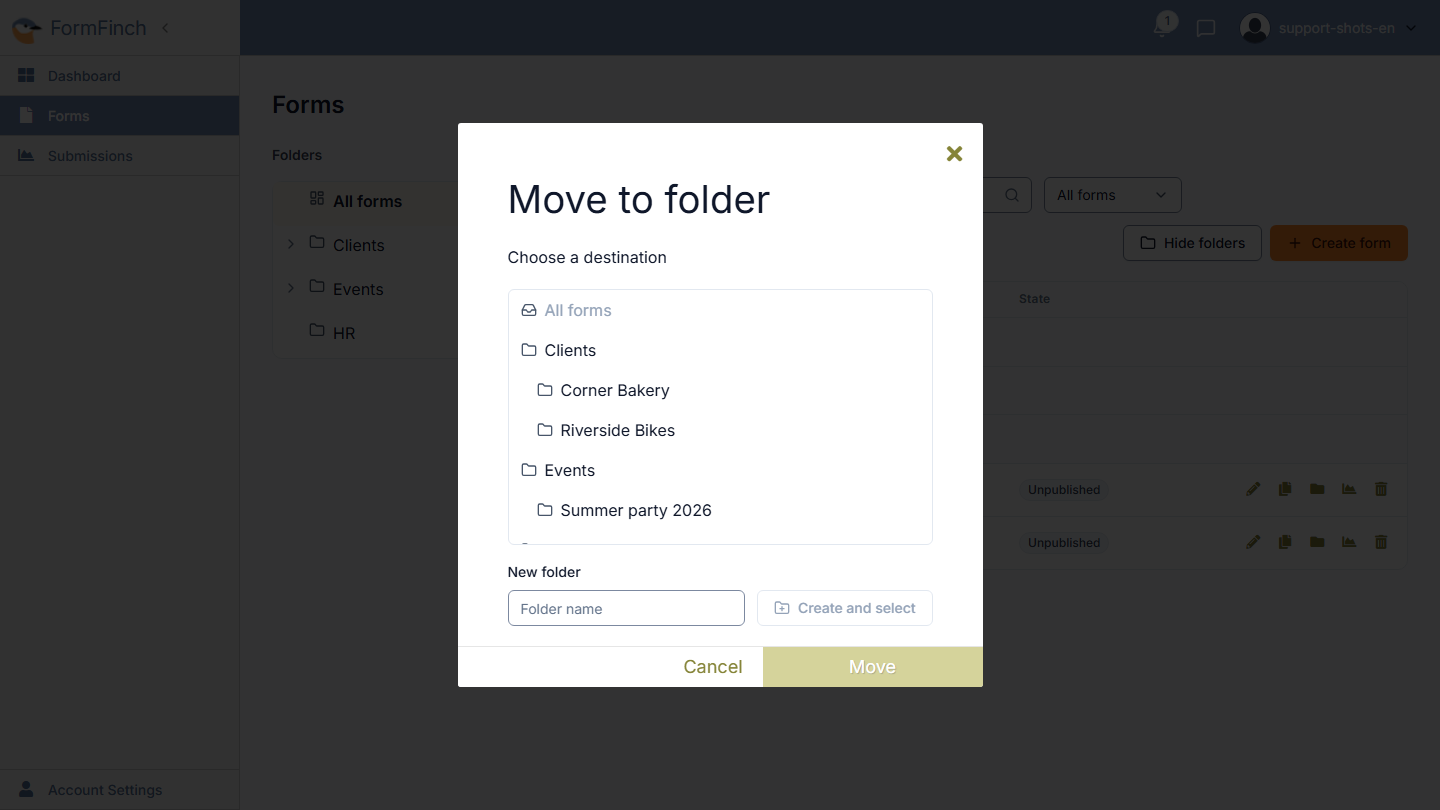Viewport: 1440px width, 810px height.
Task: Click the user avatar icon
Action: coord(1255,28)
